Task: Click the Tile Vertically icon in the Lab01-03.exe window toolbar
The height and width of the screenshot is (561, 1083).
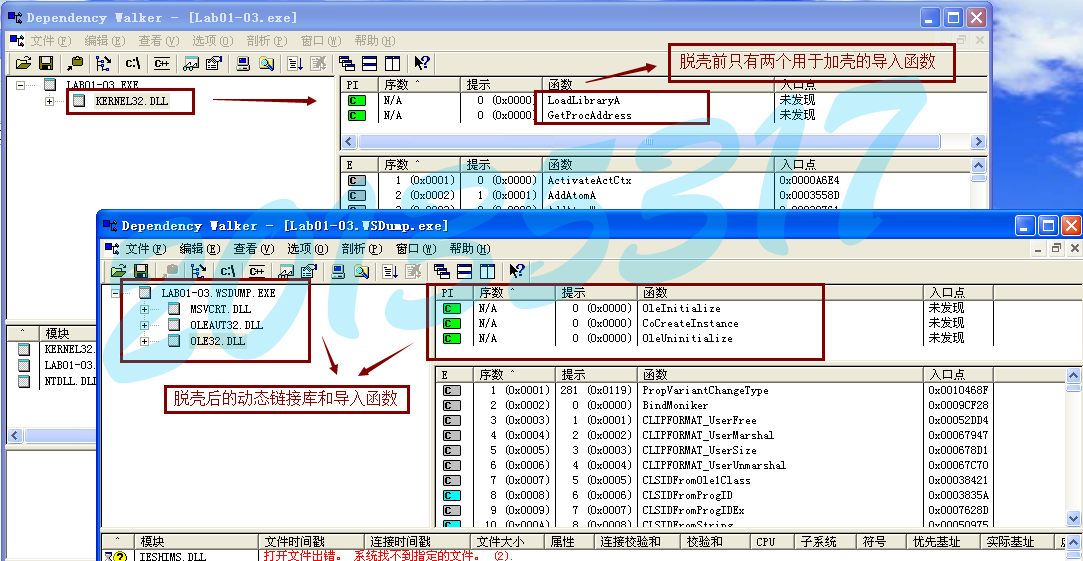Action: coord(391,63)
